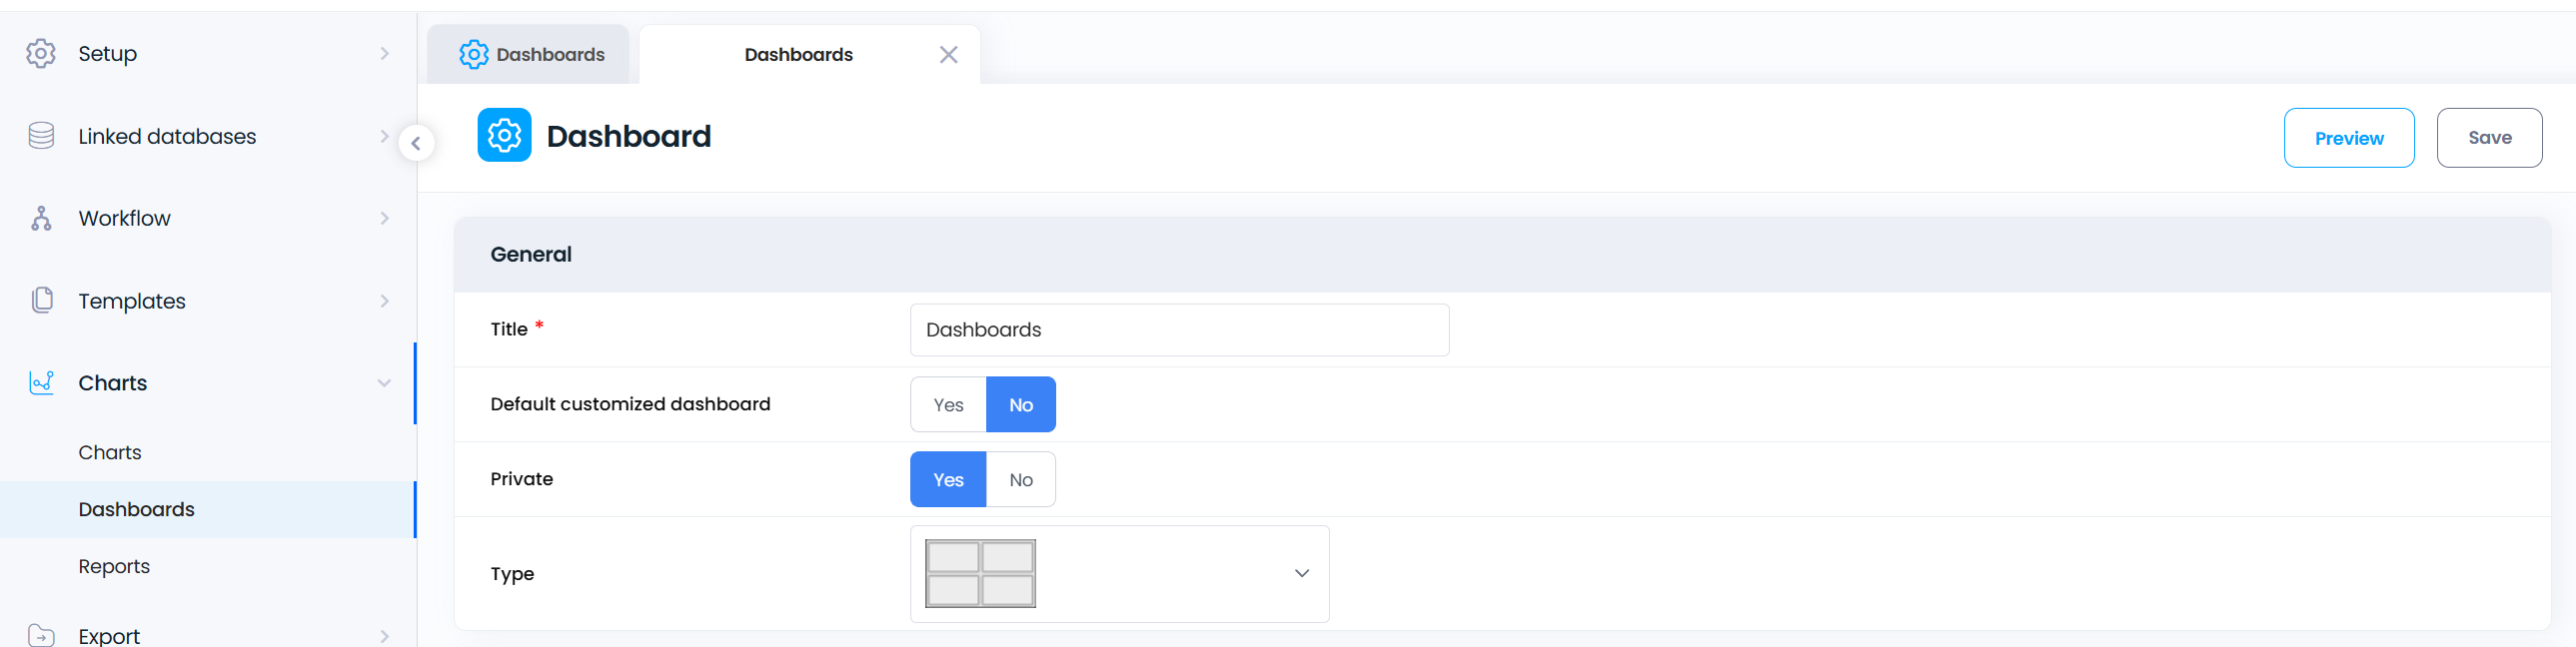
Task: Collapse the Charts menu chevron
Action: click(x=384, y=383)
